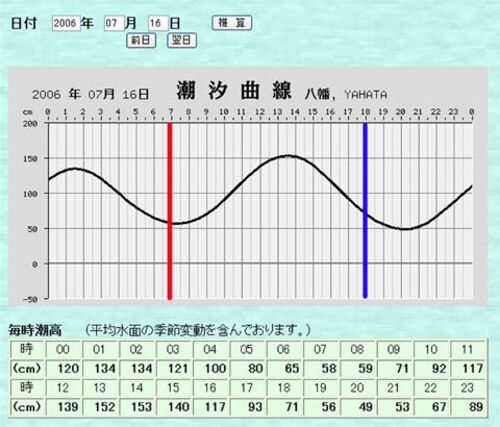
Task: Click the 八幡, YAHATA location label
Action: click(346, 94)
